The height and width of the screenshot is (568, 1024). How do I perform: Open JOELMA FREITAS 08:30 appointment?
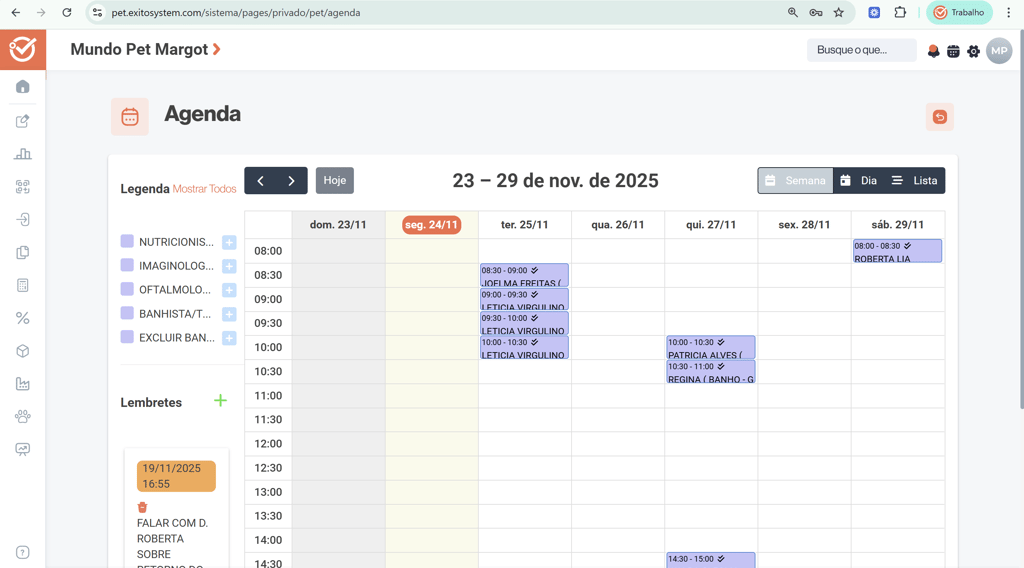524,276
